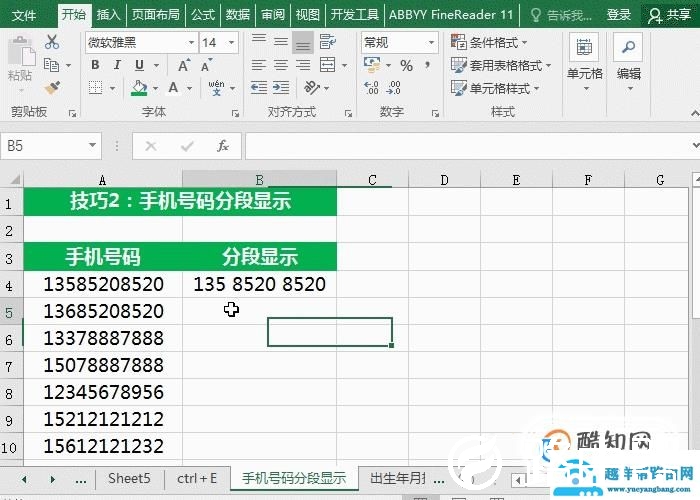This screenshot has width=700, height=500.
Task: Open the font size dropdown
Action: (x=232, y=43)
